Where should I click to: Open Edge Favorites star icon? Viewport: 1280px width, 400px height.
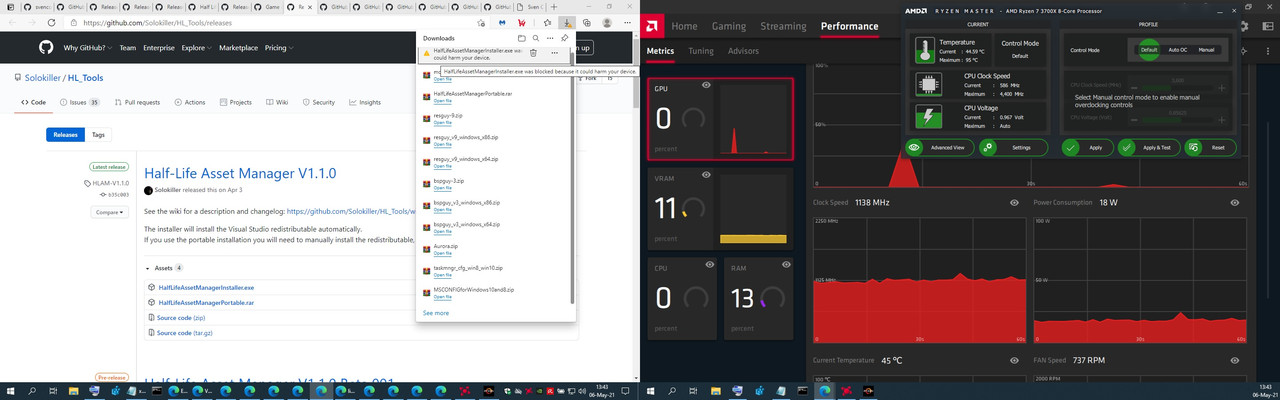point(547,22)
